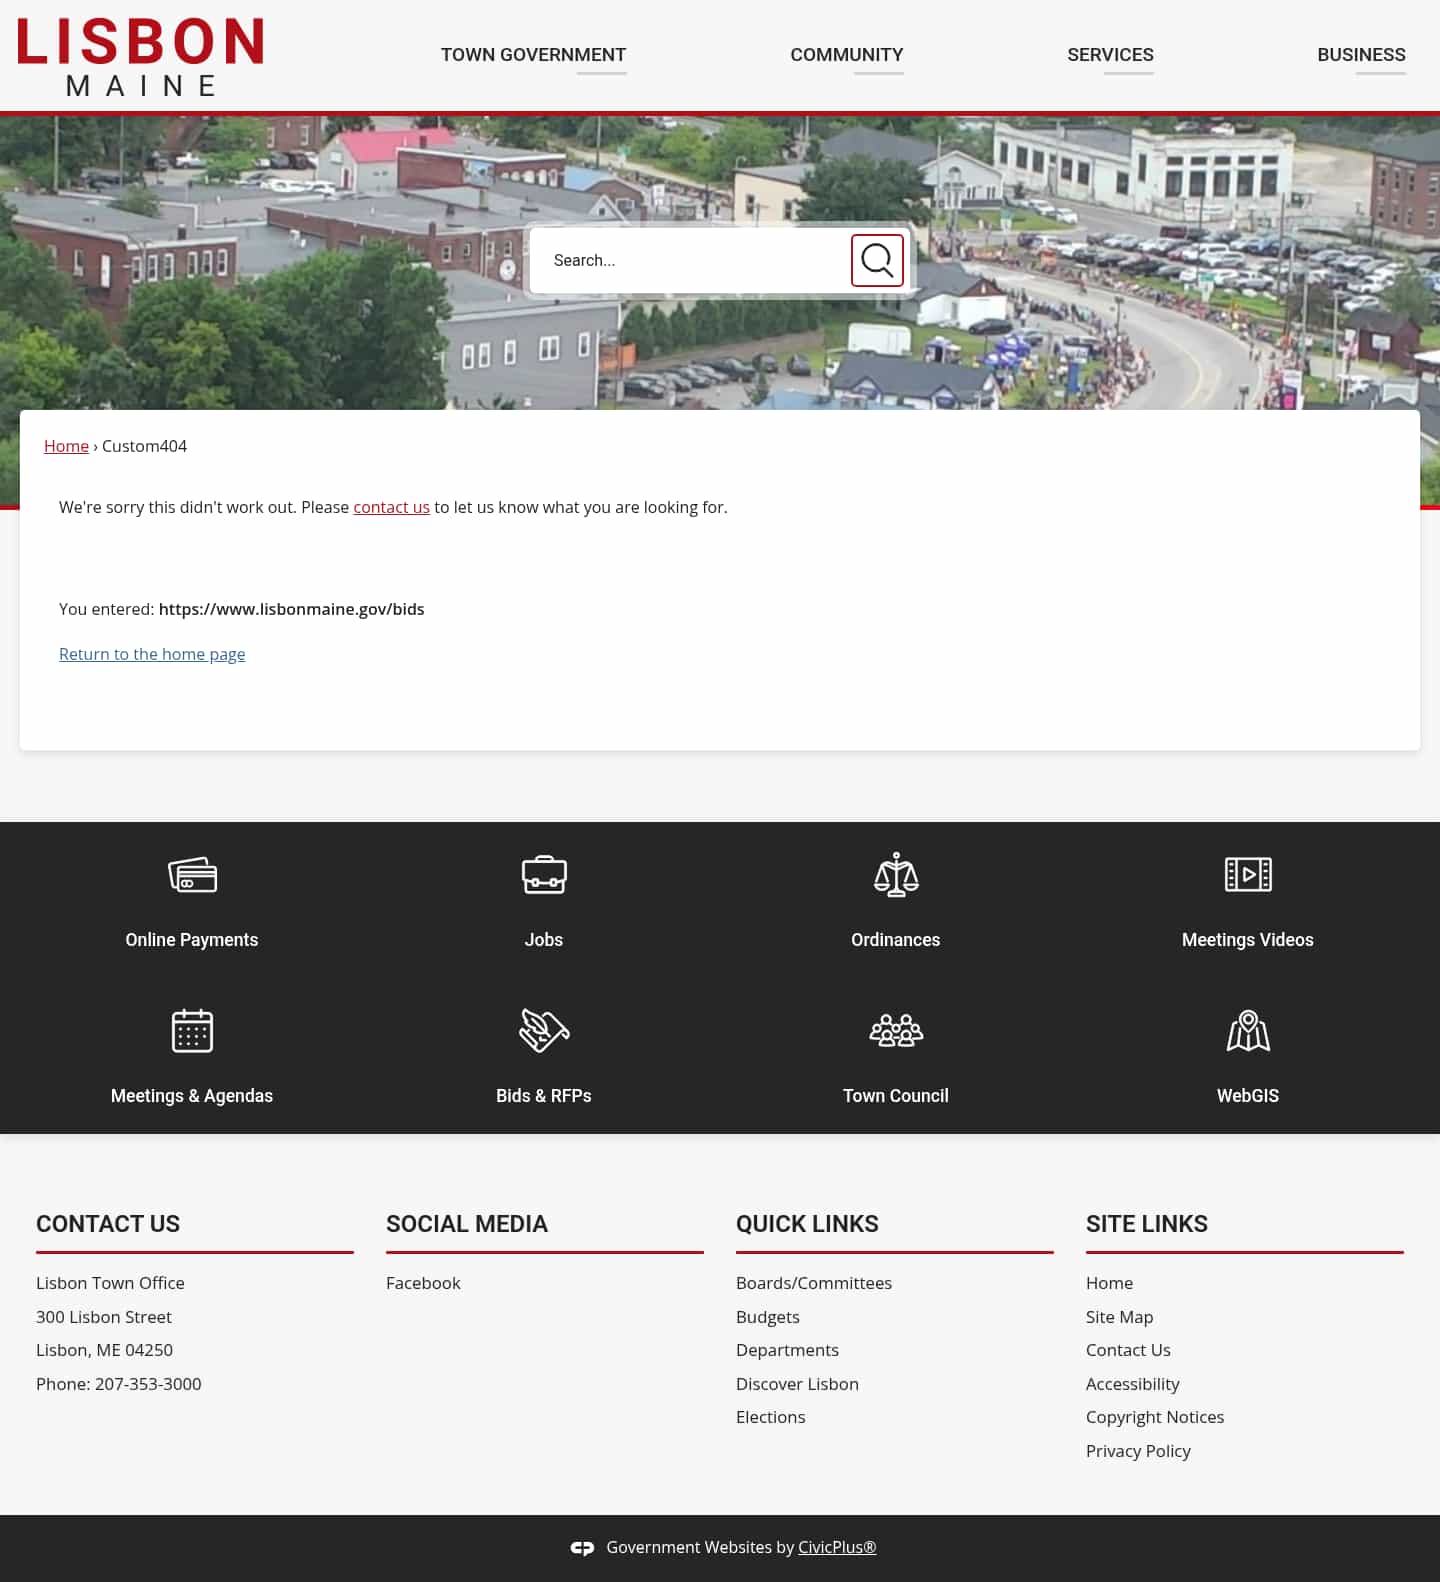1440x1582 pixels.
Task: Click the Custom404 breadcrumb text
Action: [144, 446]
